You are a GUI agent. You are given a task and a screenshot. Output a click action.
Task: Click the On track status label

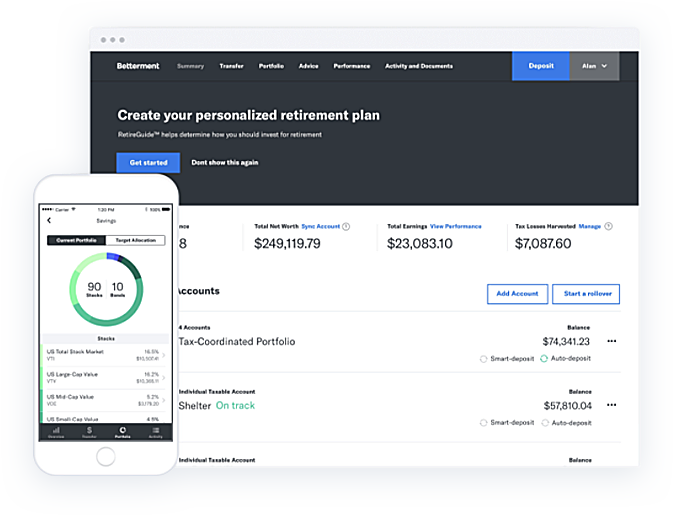[235, 406]
